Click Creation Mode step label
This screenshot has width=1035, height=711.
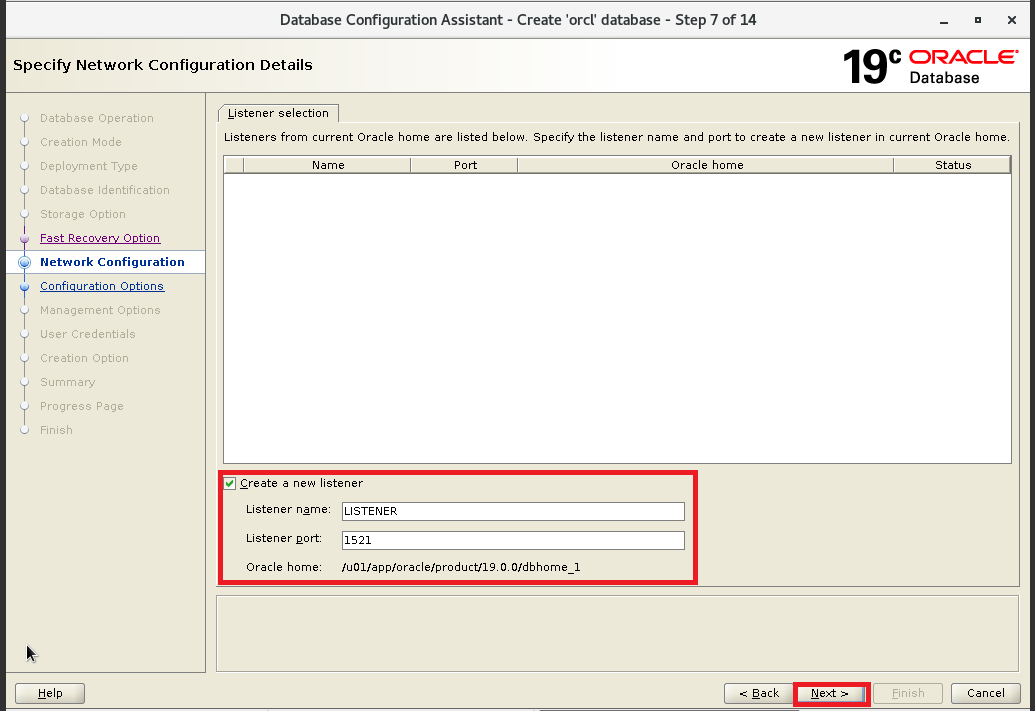click(x=81, y=142)
